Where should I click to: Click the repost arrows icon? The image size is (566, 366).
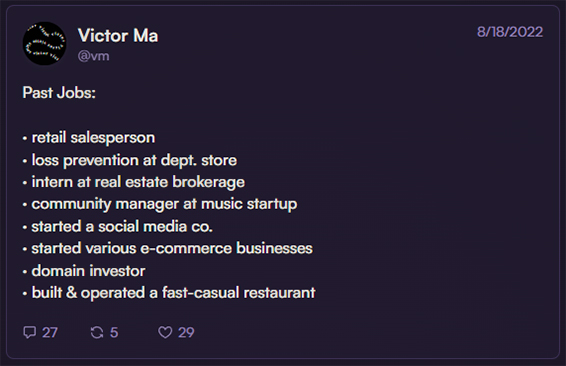point(97,332)
